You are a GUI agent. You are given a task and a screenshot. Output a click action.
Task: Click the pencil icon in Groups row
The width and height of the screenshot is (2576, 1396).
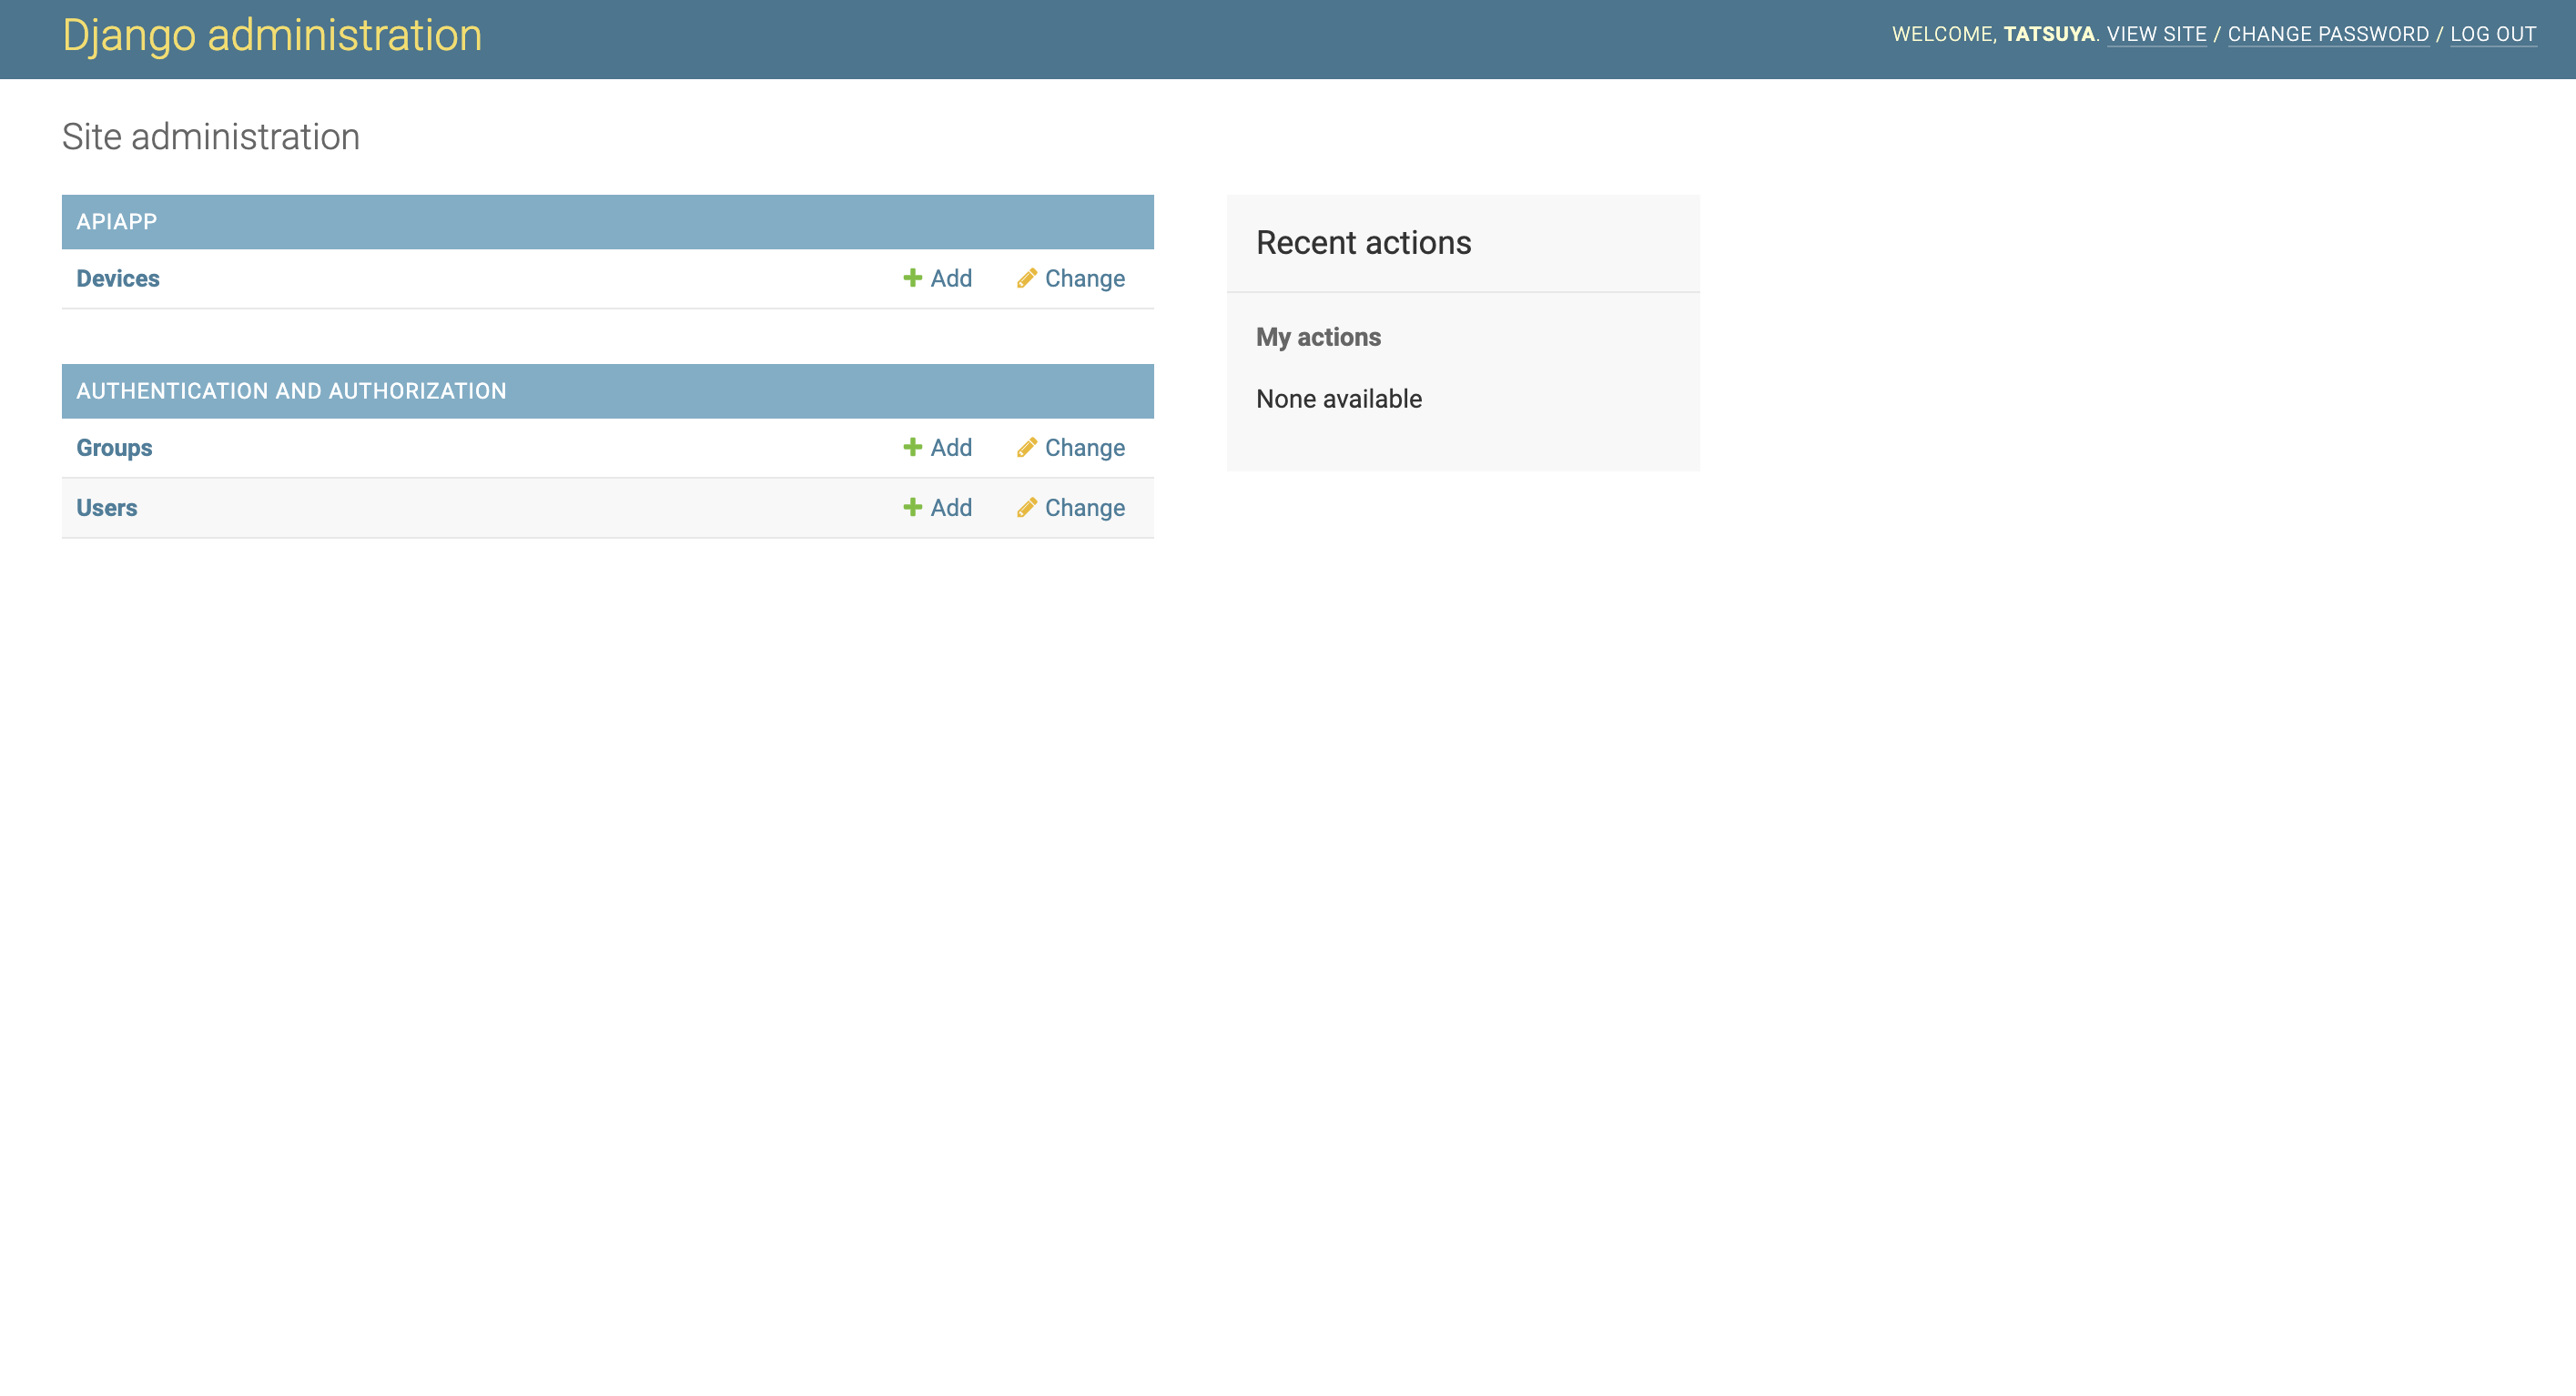[1026, 447]
